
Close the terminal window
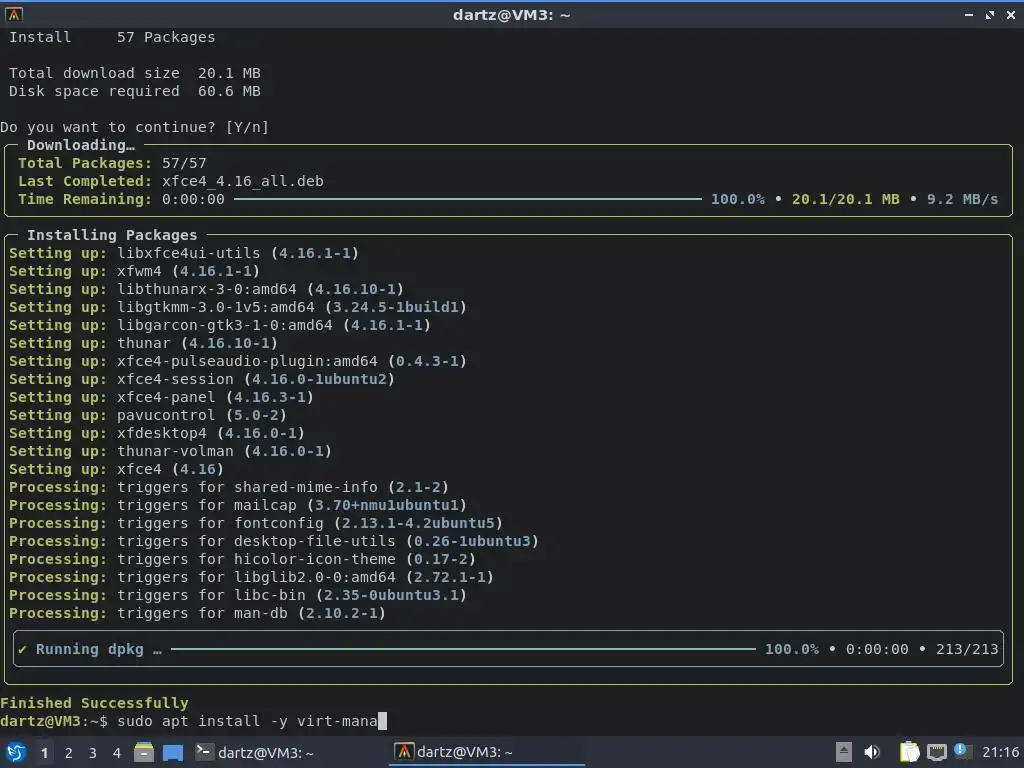coord(1011,14)
